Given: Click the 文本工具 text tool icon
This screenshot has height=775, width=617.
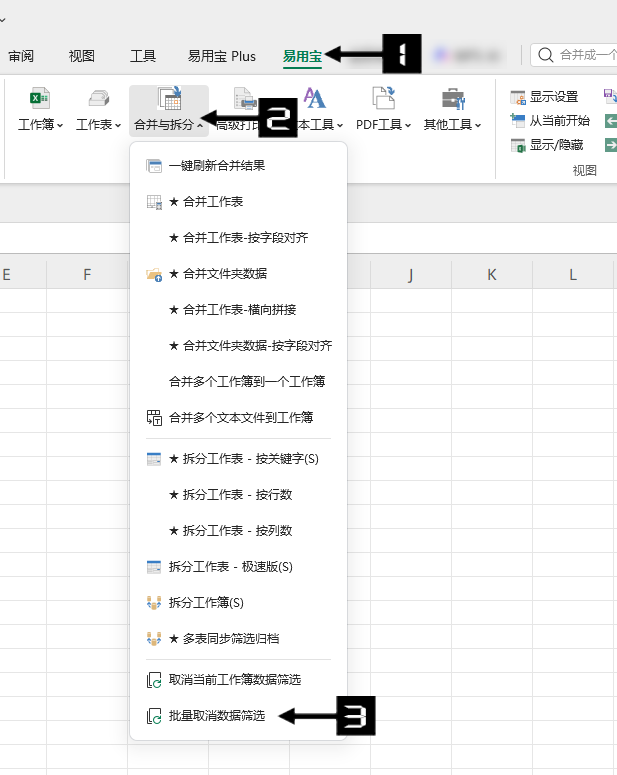Looking at the screenshot, I should 315,98.
